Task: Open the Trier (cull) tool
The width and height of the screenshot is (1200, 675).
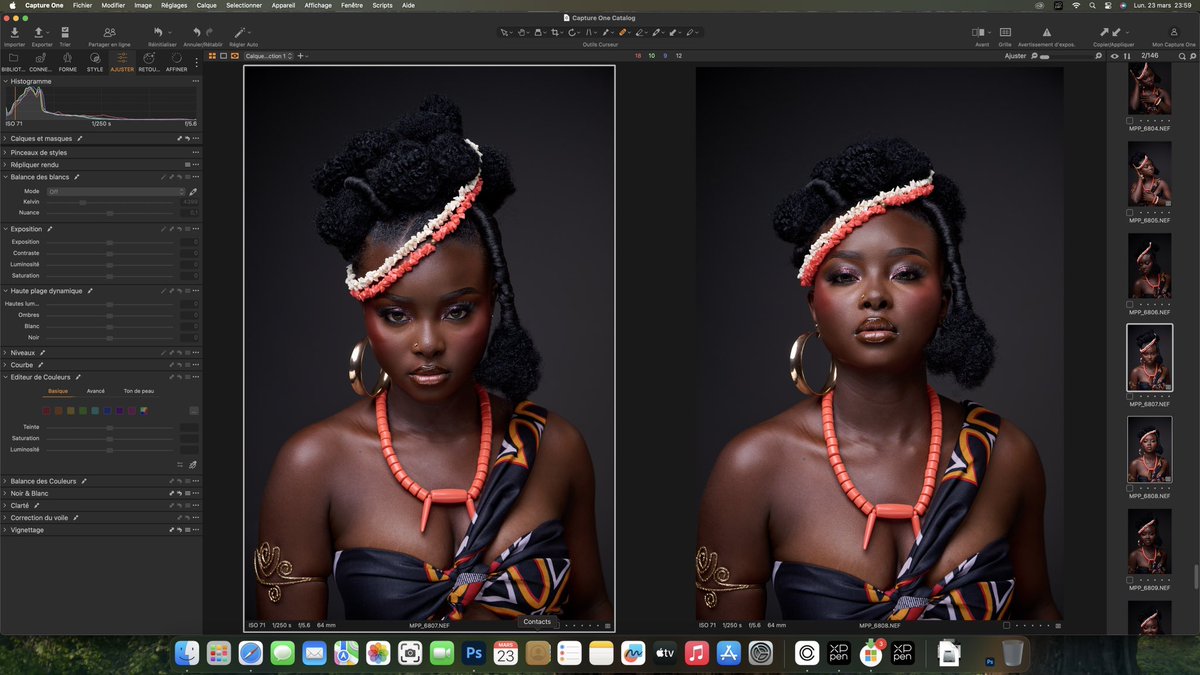Action: tap(65, 33)
